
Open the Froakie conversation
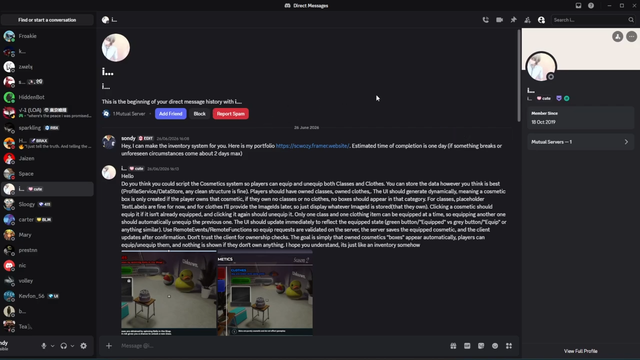(x=47, y=36)
